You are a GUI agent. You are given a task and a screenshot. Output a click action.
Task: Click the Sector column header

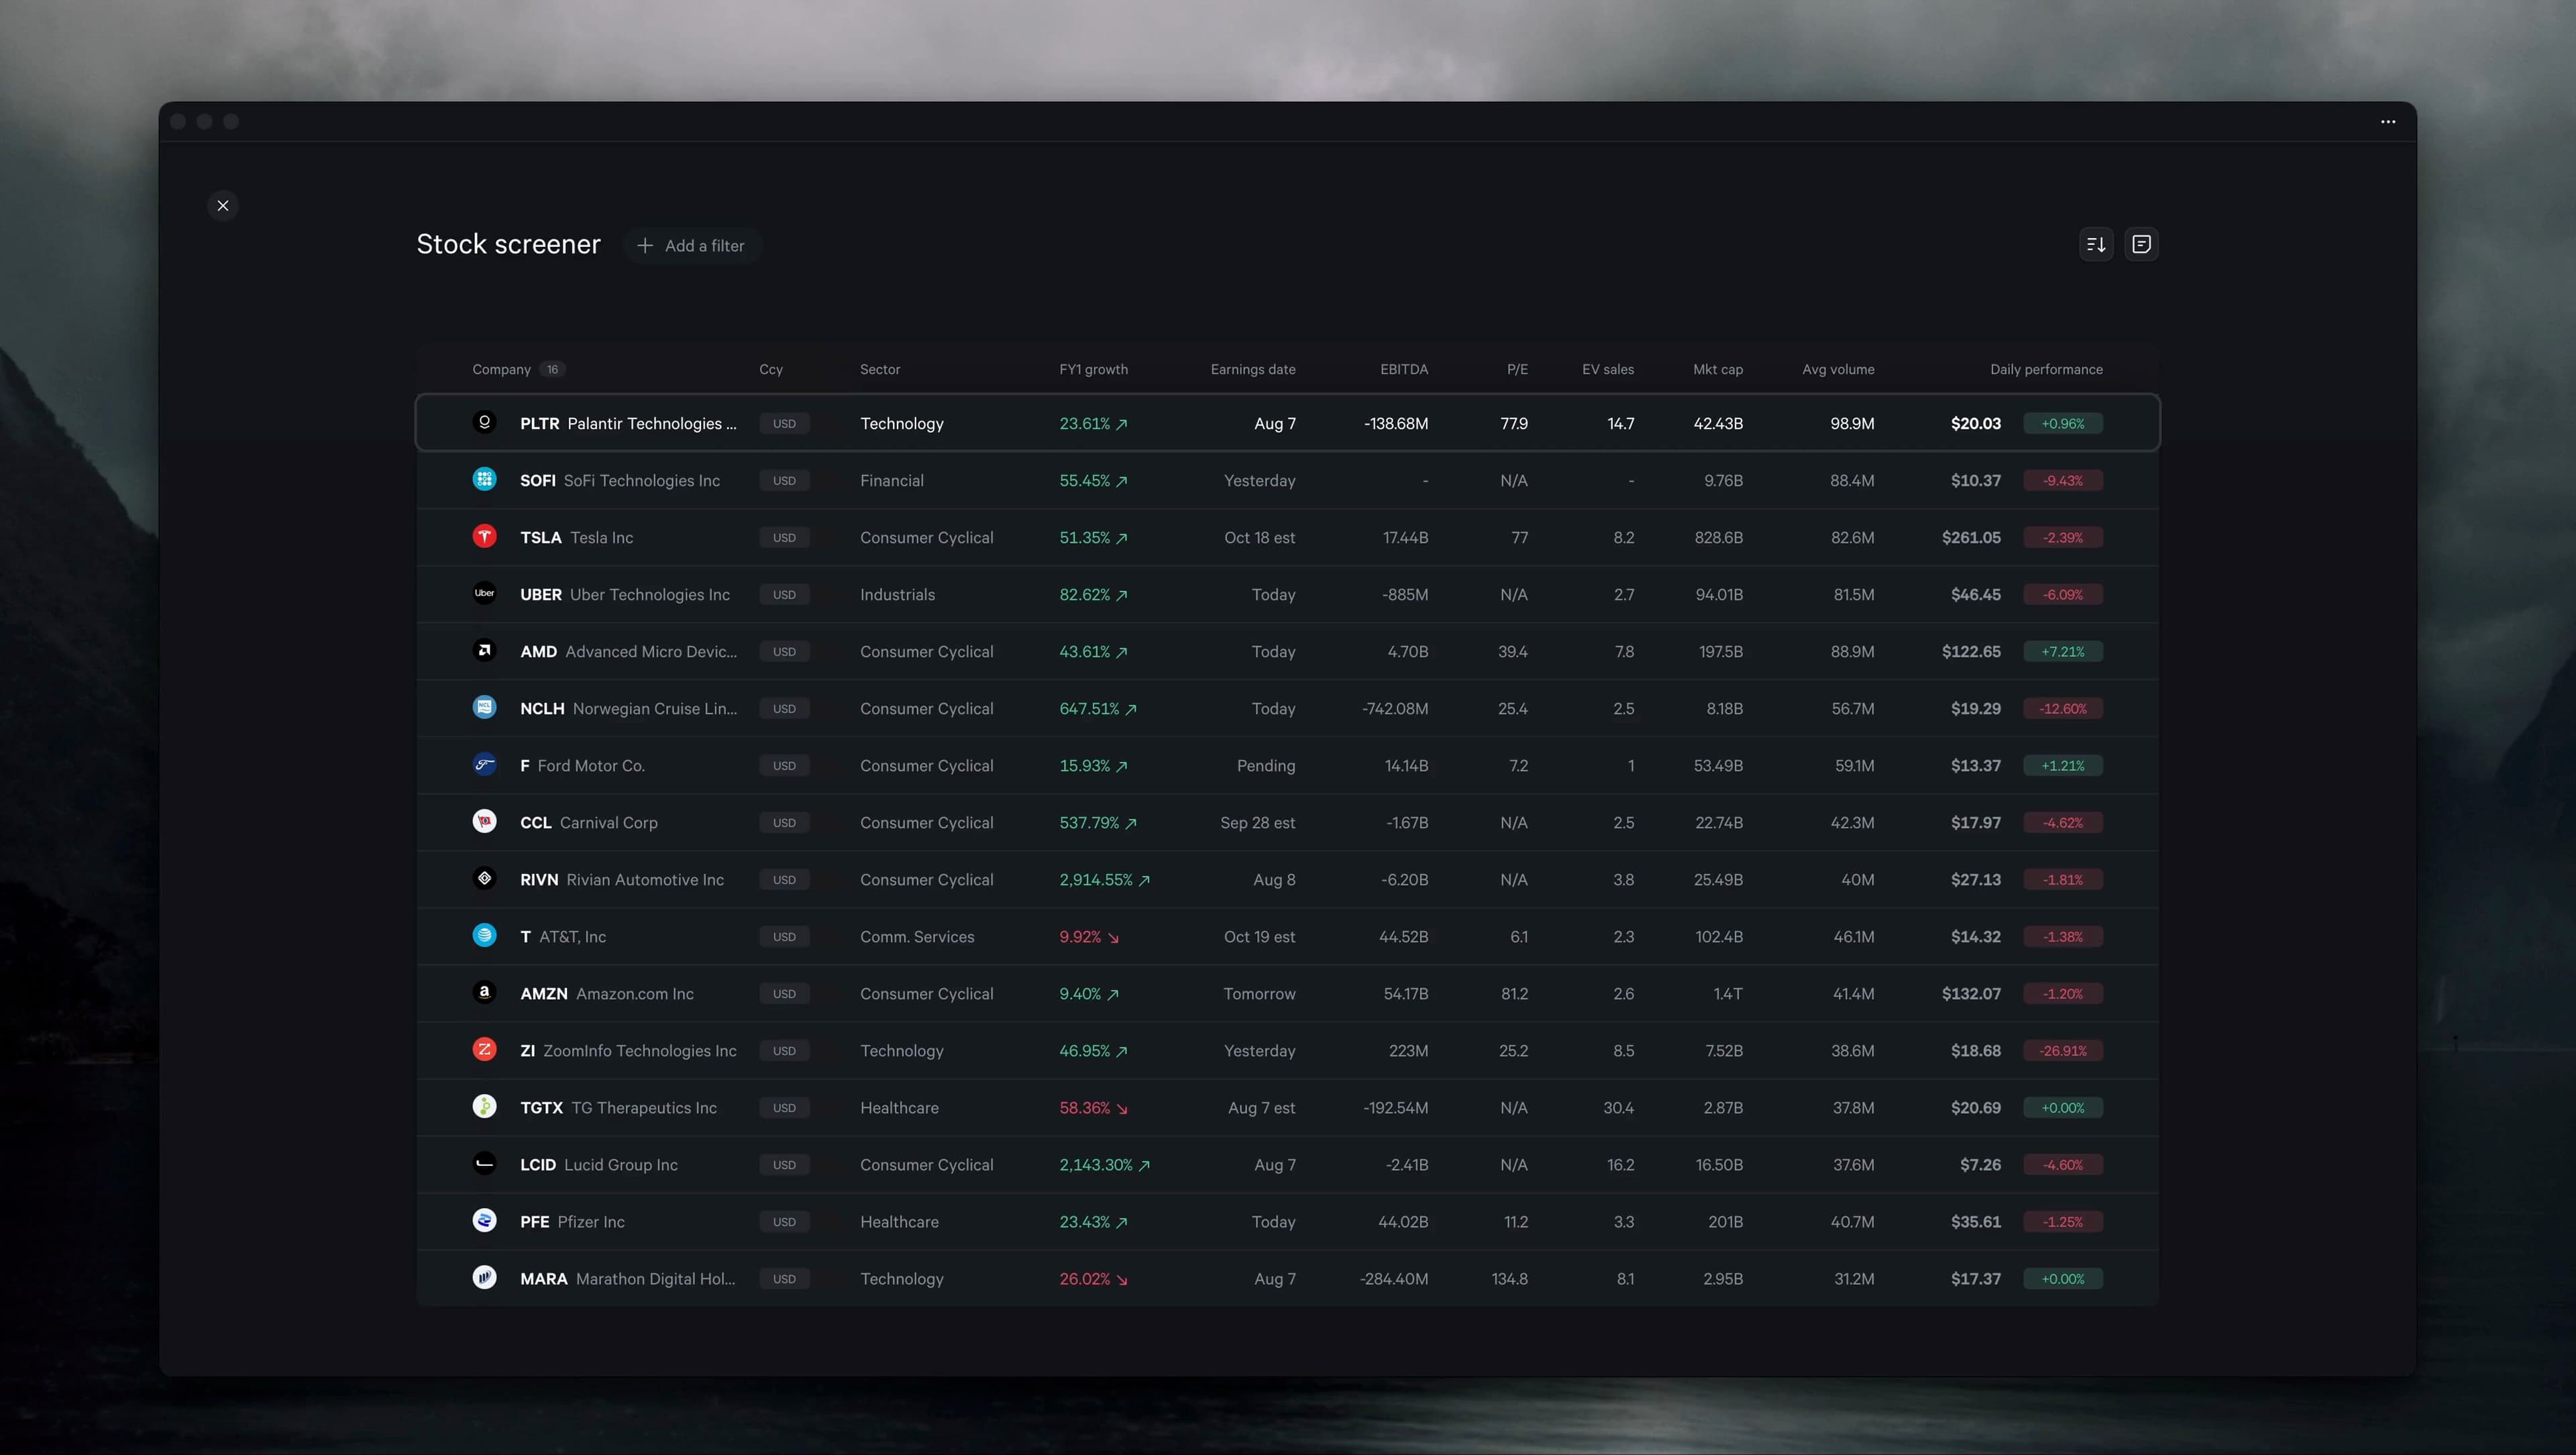879,370
